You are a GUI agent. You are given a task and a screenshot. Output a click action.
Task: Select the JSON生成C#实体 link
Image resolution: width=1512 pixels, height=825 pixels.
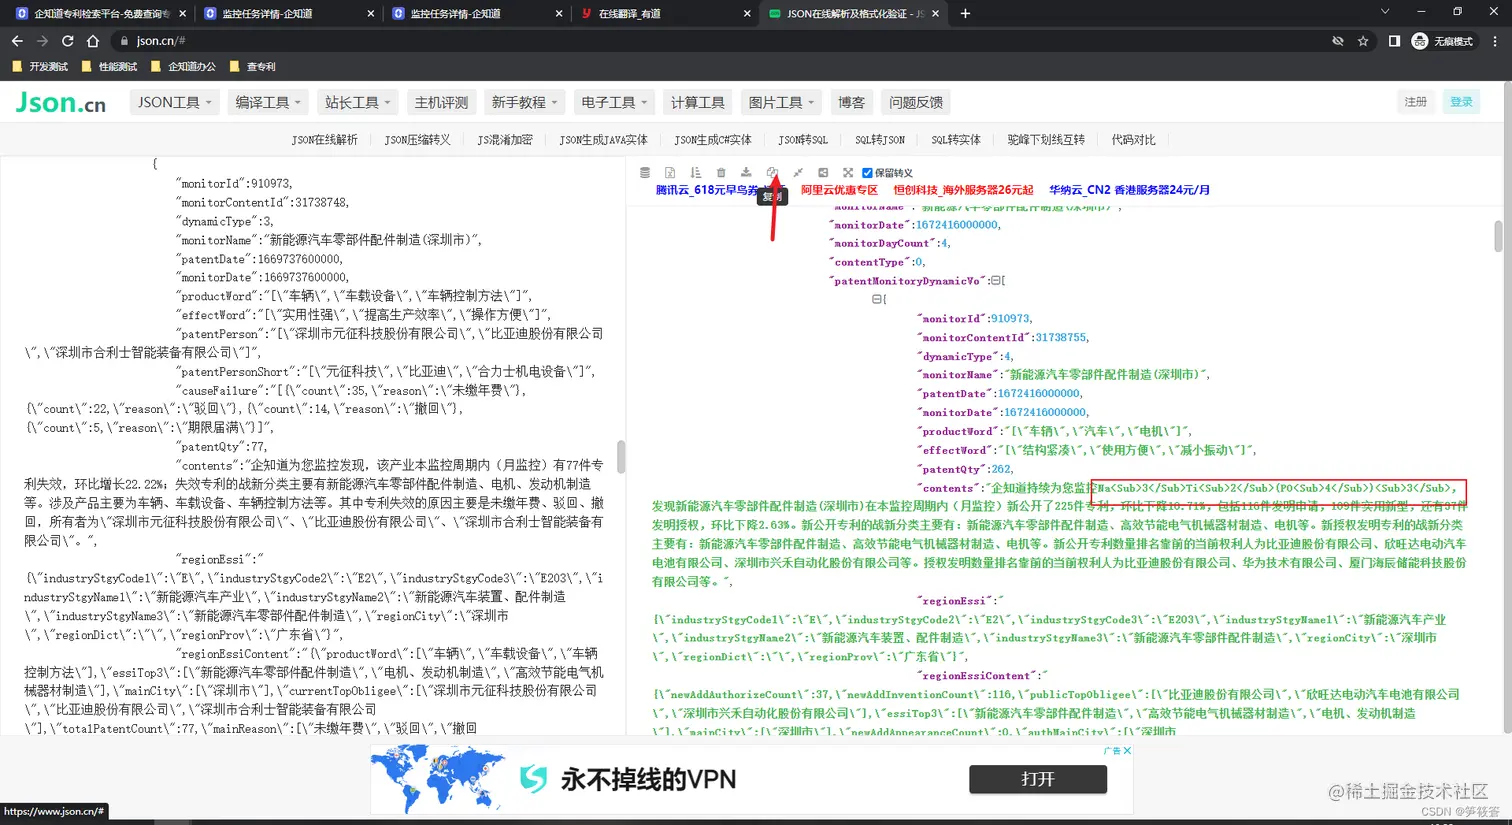(713, 140)
